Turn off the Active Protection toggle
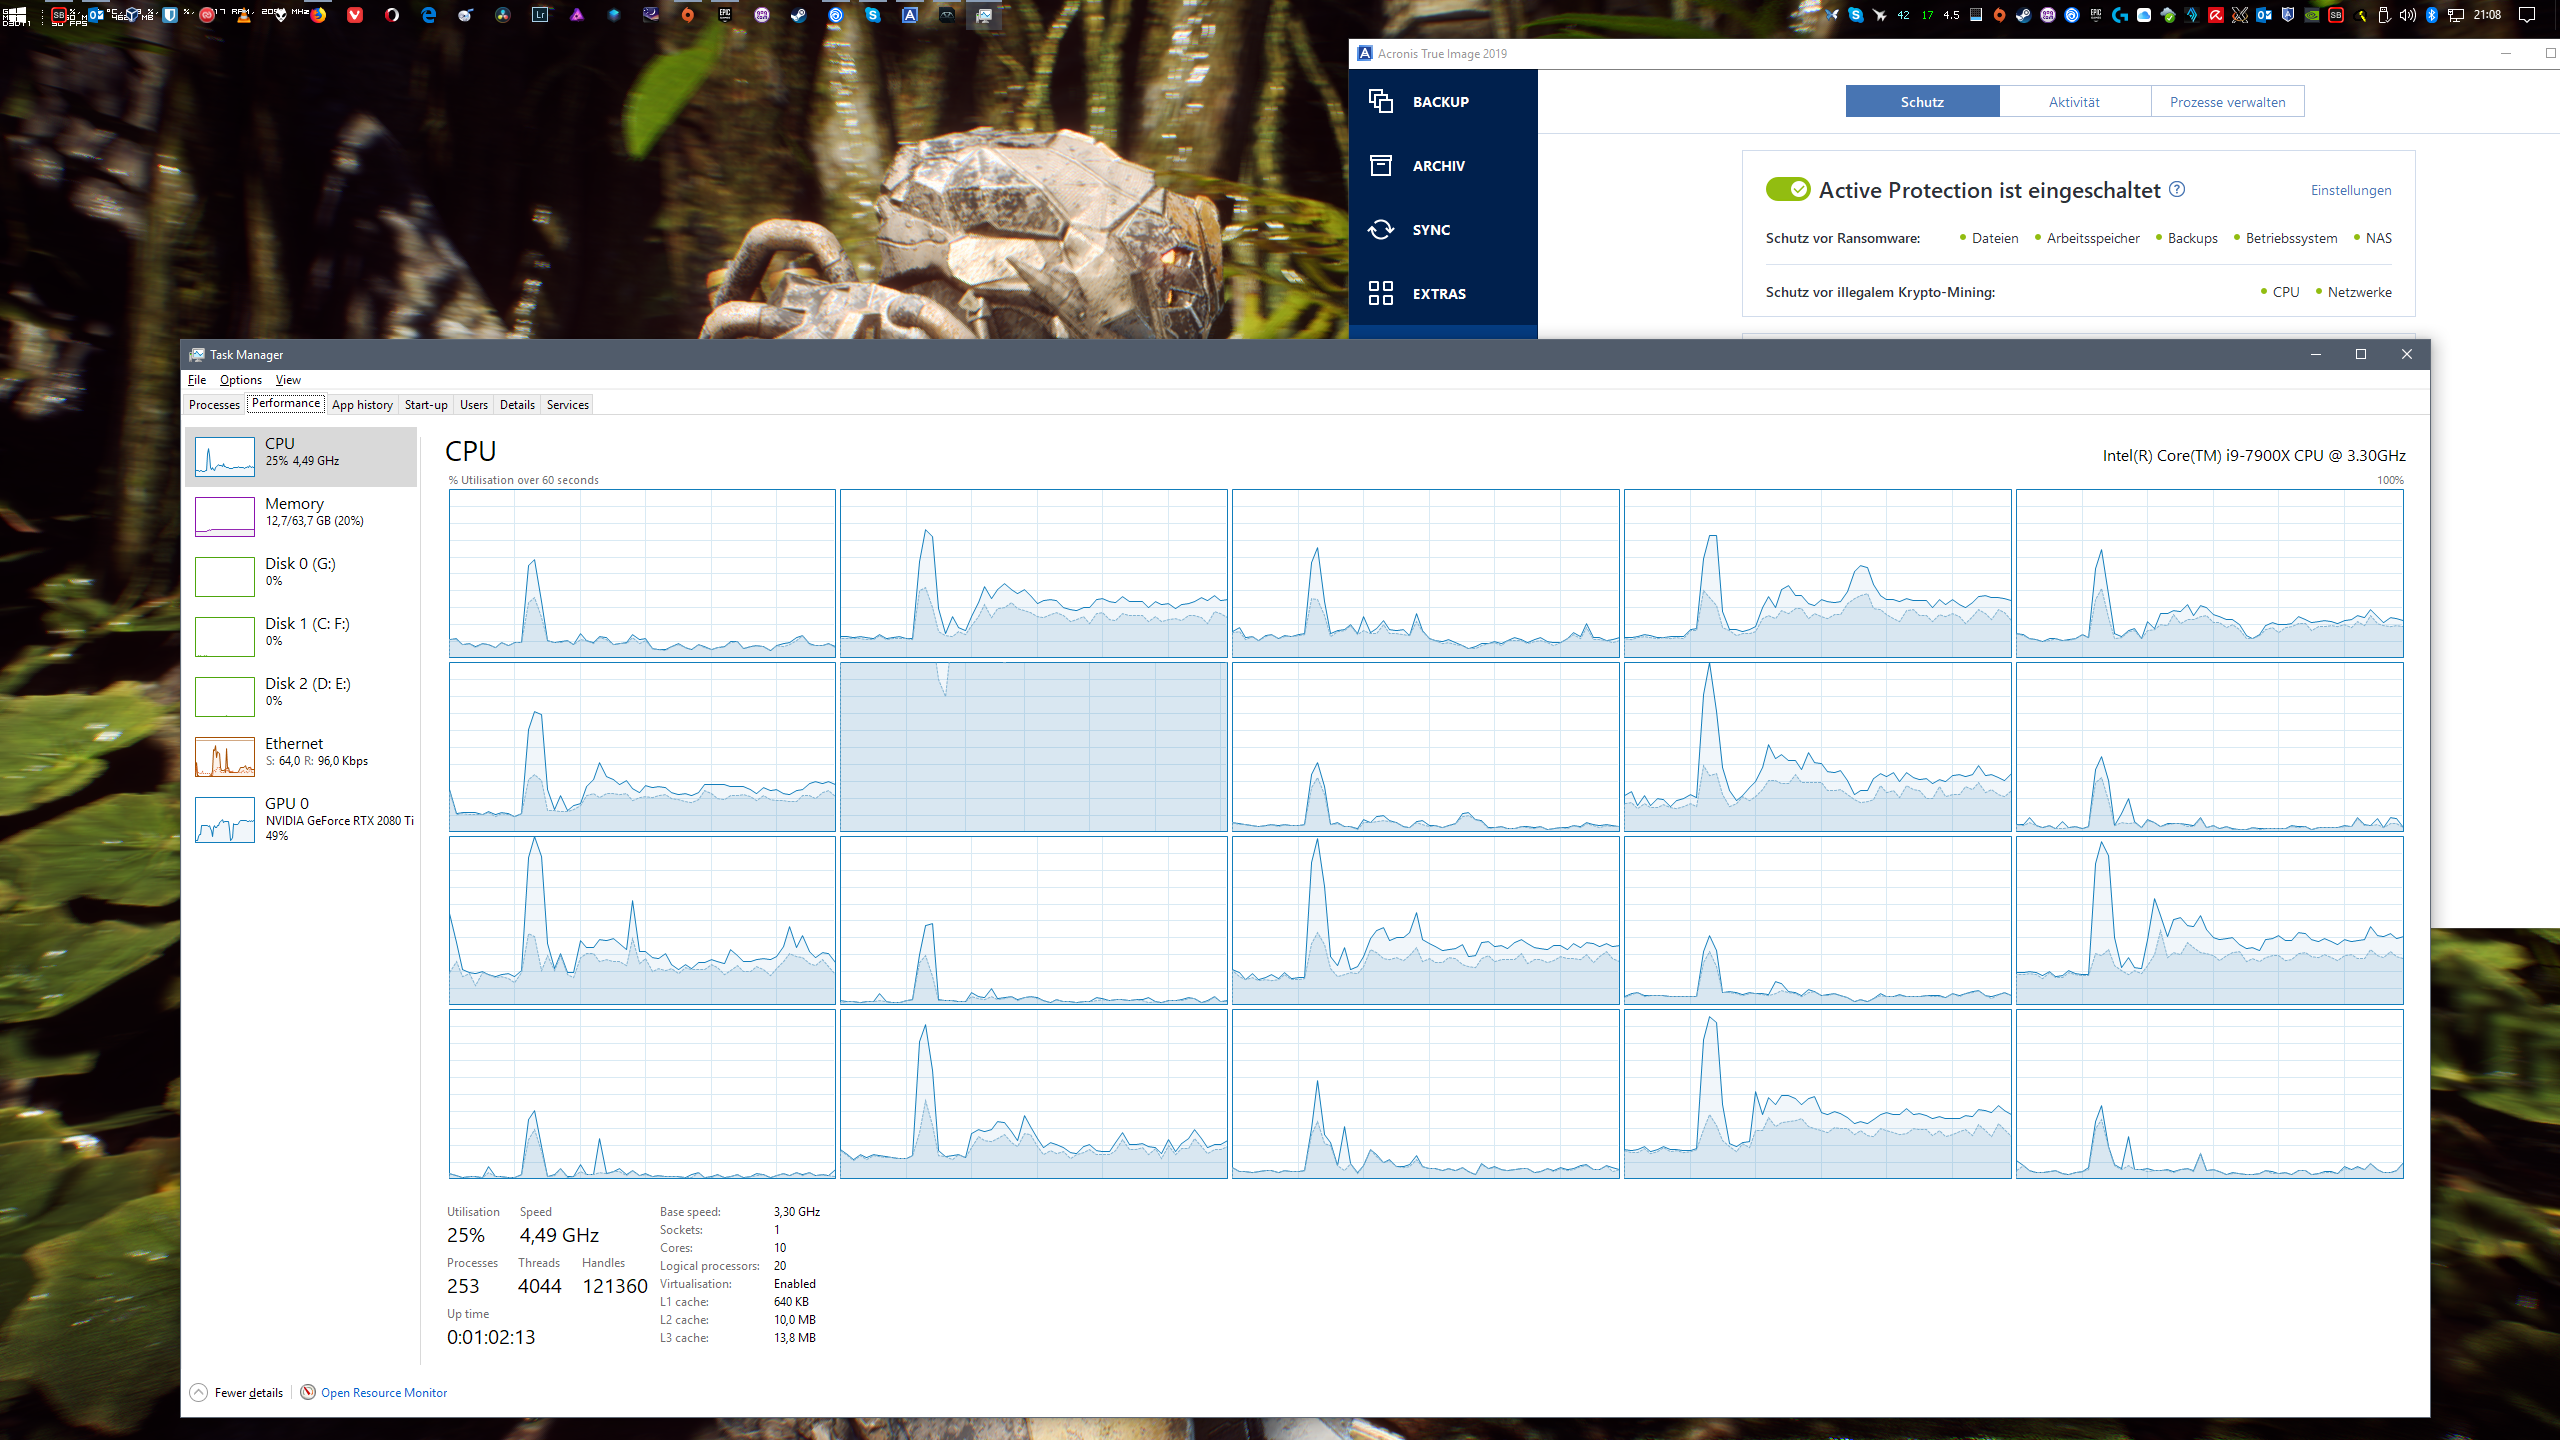Screen dimensions: 2560x1440 [1787, 189]
